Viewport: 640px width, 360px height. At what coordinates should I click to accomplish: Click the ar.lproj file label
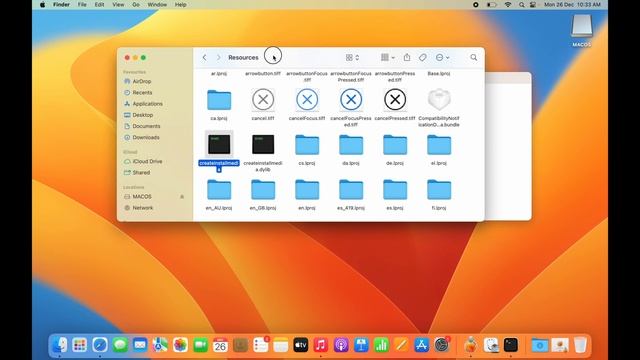tap(219, 73)
